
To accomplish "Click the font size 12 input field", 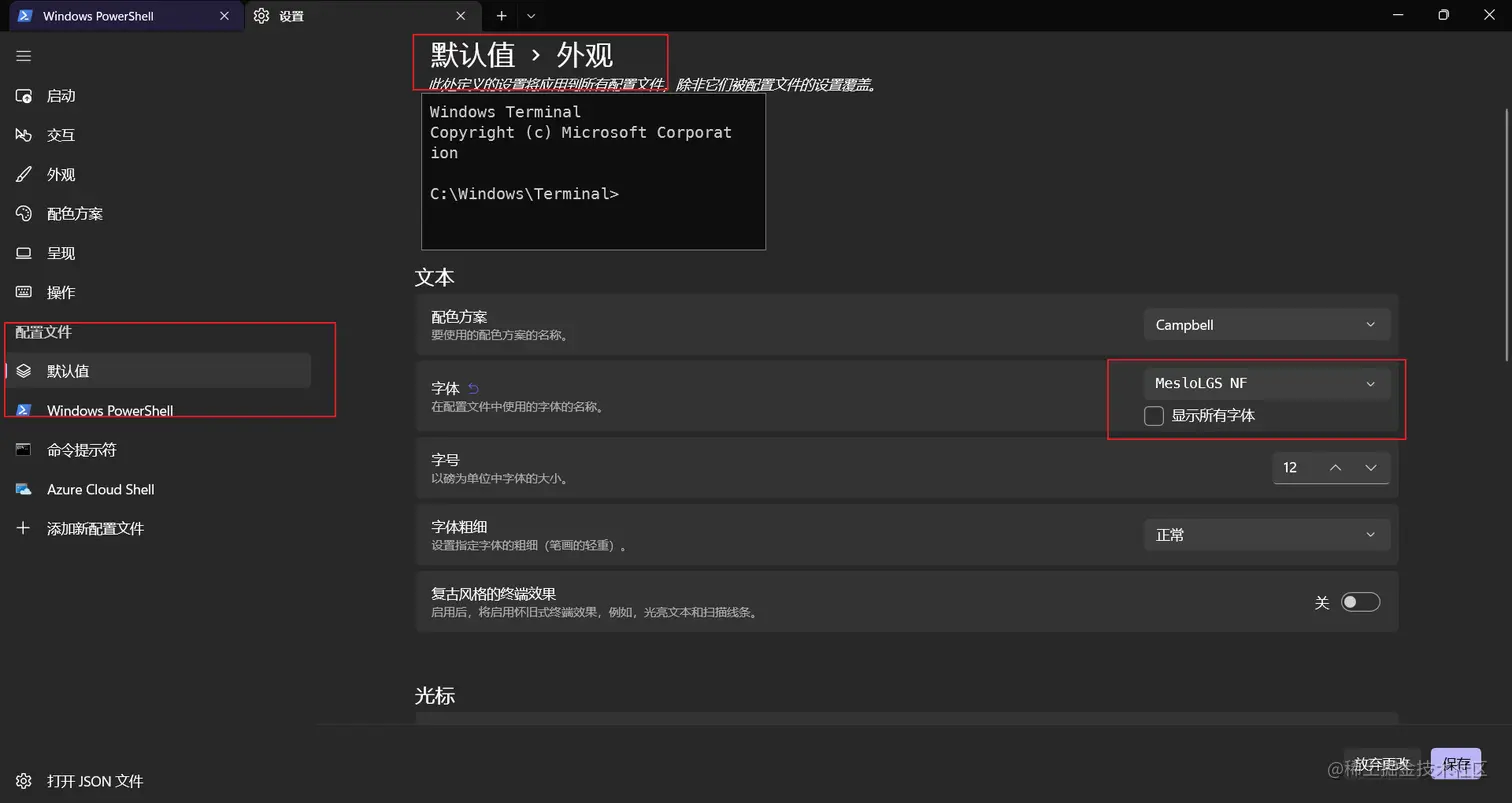I will click(1295, 468).
